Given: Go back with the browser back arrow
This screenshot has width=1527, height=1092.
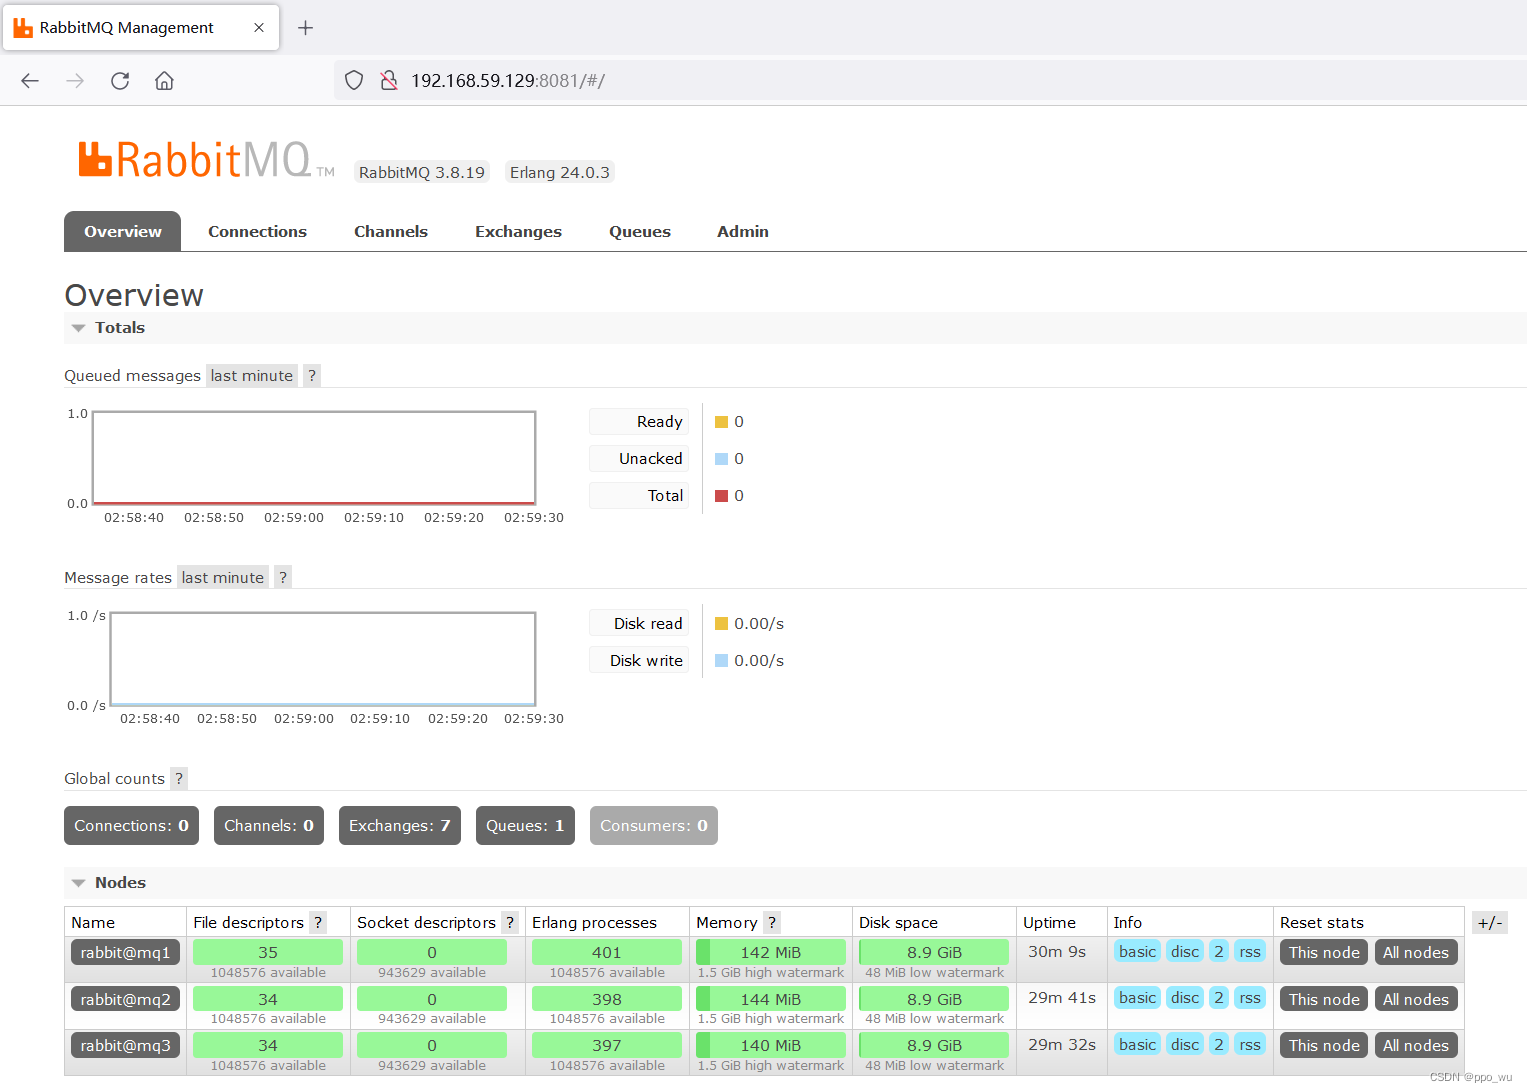Looking at the screenshot, I should (30, 81).
